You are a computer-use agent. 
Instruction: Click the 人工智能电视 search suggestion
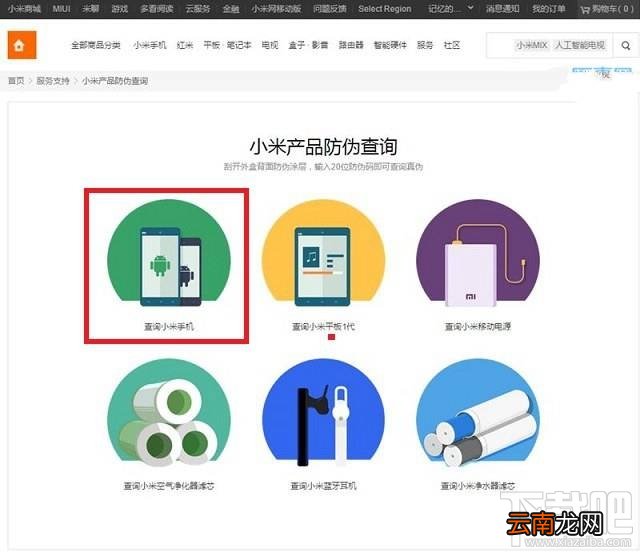point(580,45)
